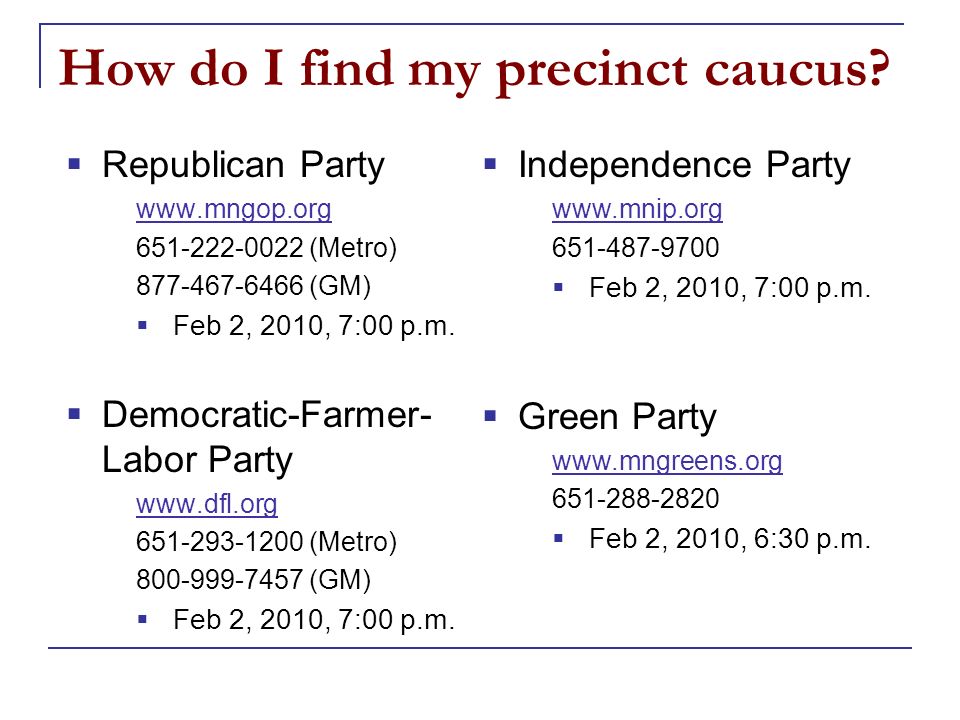The image size is (960, 720).
Task: Click the slide title about precinct caucus
Action: point(473,69)
